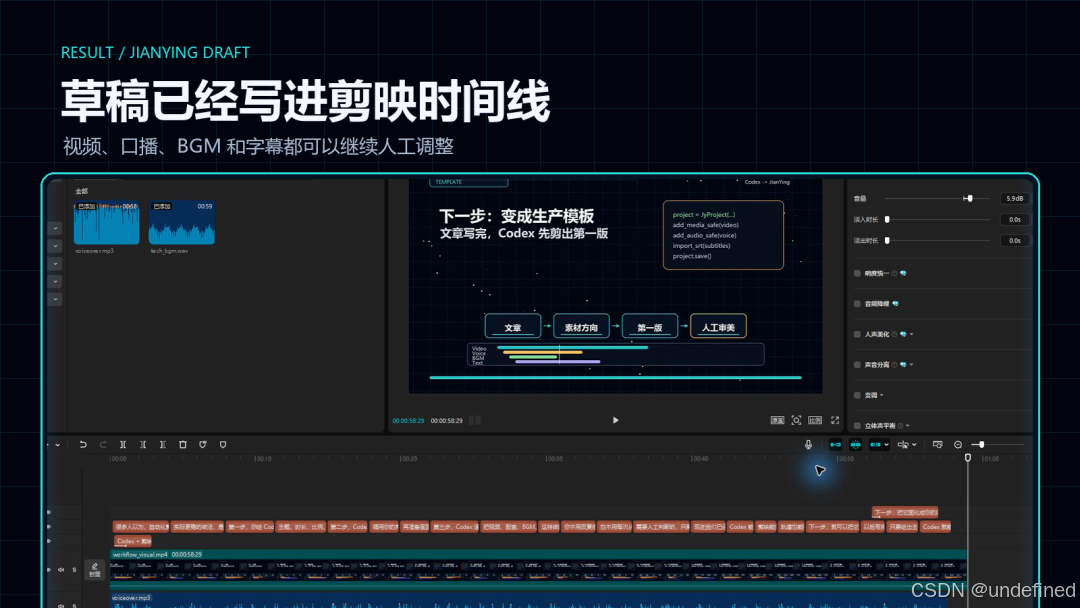Image resolution: width=1080 pixels, height=608 pixels.
Task: Redo the timeline edit
Action: 103,445
